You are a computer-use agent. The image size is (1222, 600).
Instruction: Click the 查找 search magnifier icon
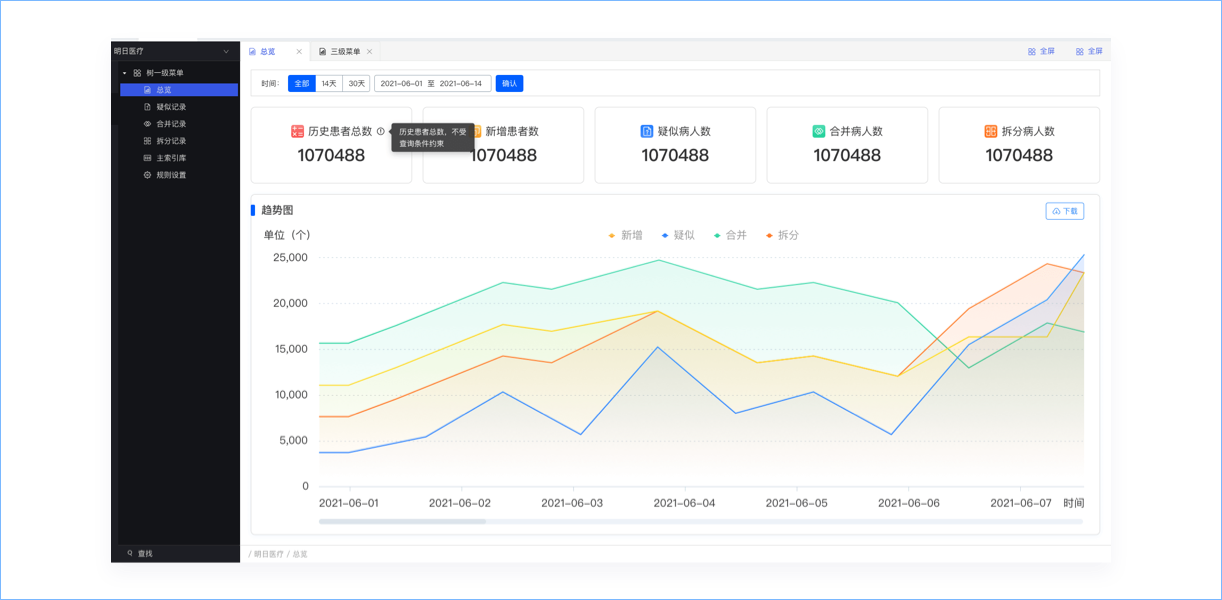tap(130, 553)
